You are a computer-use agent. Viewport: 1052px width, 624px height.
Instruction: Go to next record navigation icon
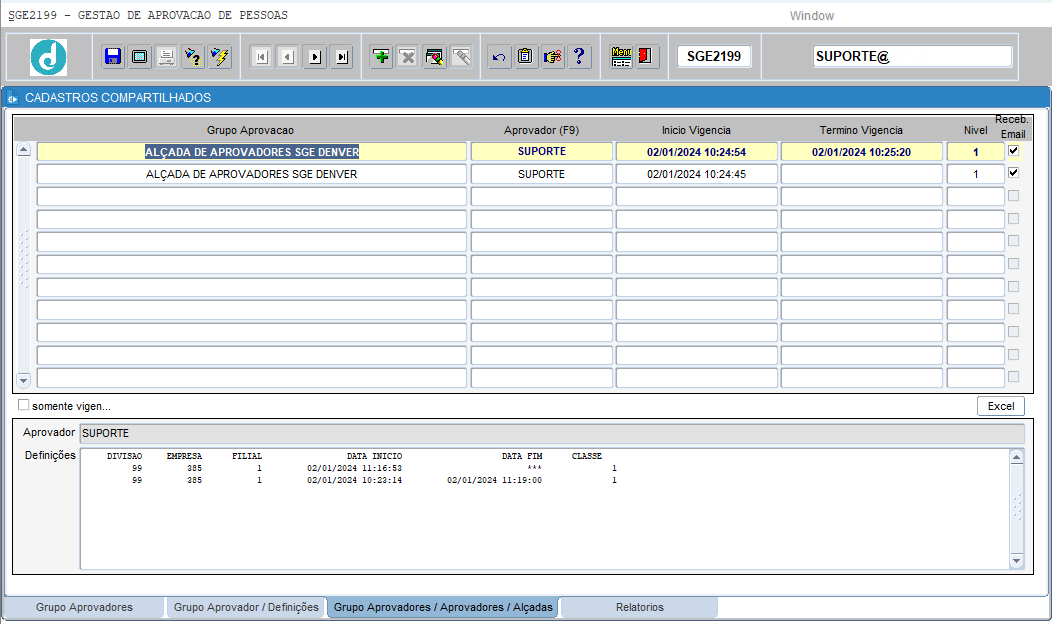click(x=315, y=57)
